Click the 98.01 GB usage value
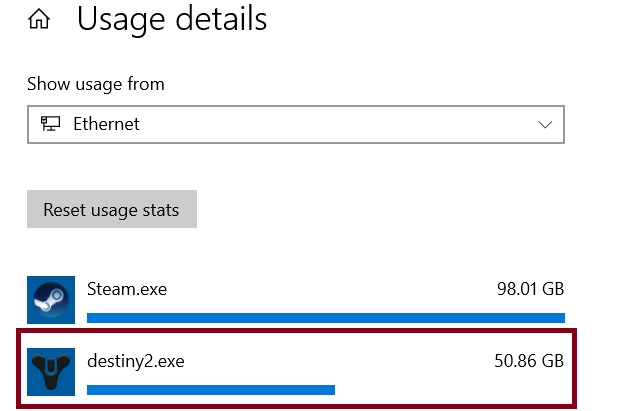618x411 pixels. pos(530,290)
